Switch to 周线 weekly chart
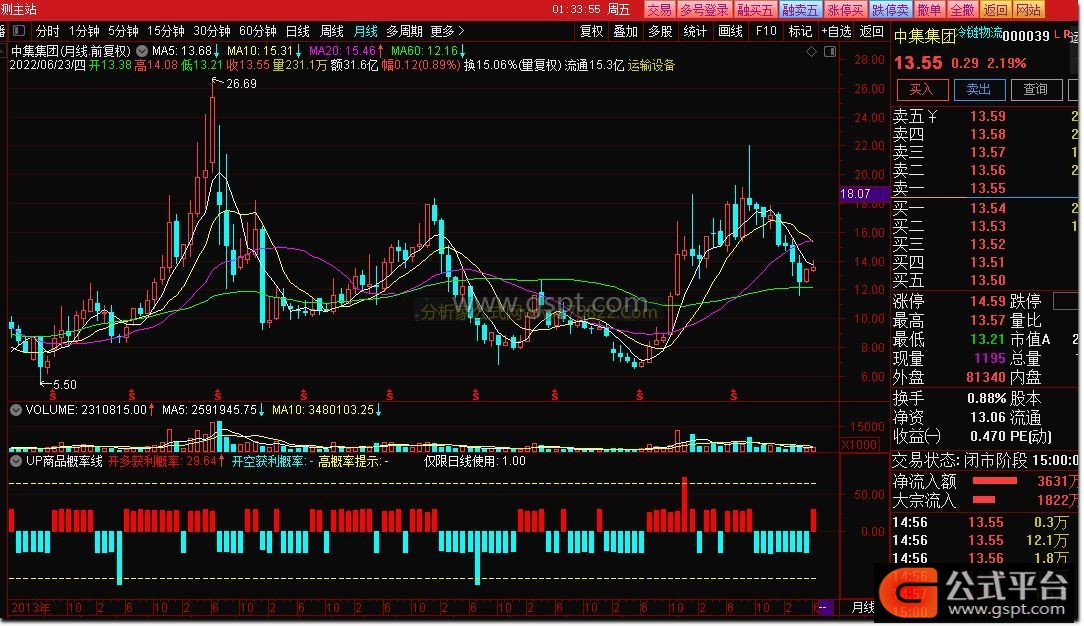 332,31
